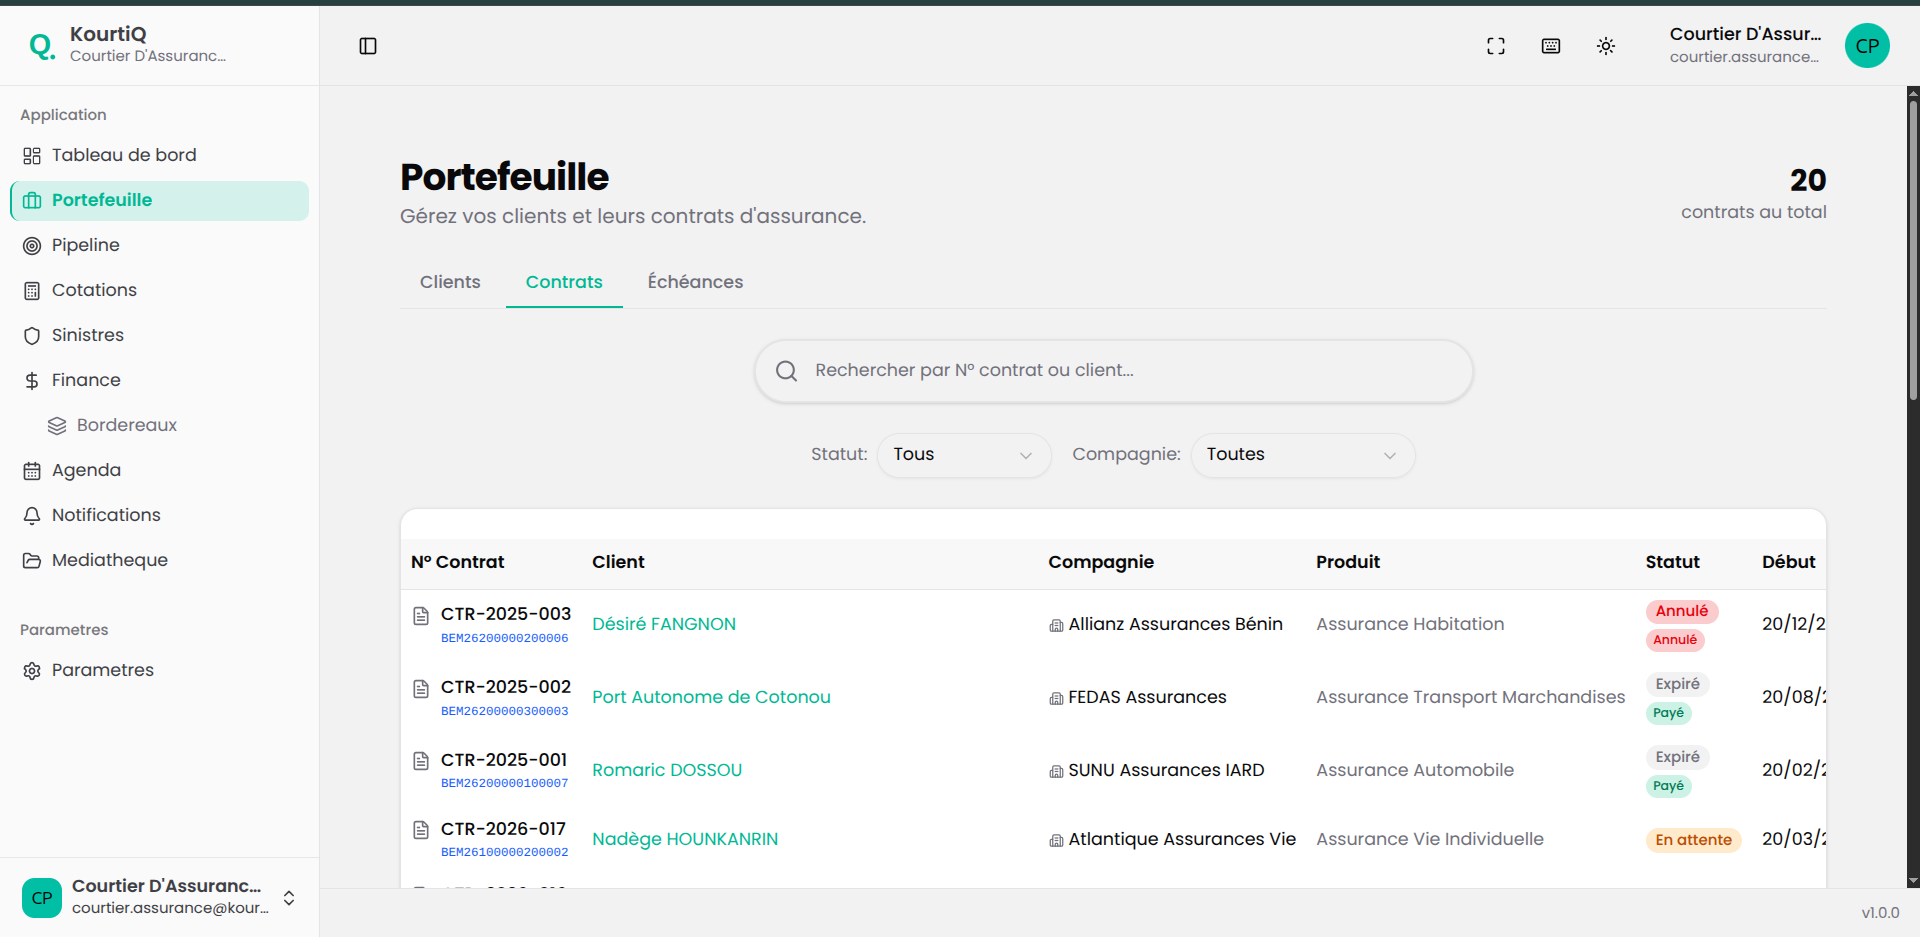Click the CP avatar in the top-right corner
Image resolution: width=1920 pixels, height=937 pixels.
tap(1867, 46)
